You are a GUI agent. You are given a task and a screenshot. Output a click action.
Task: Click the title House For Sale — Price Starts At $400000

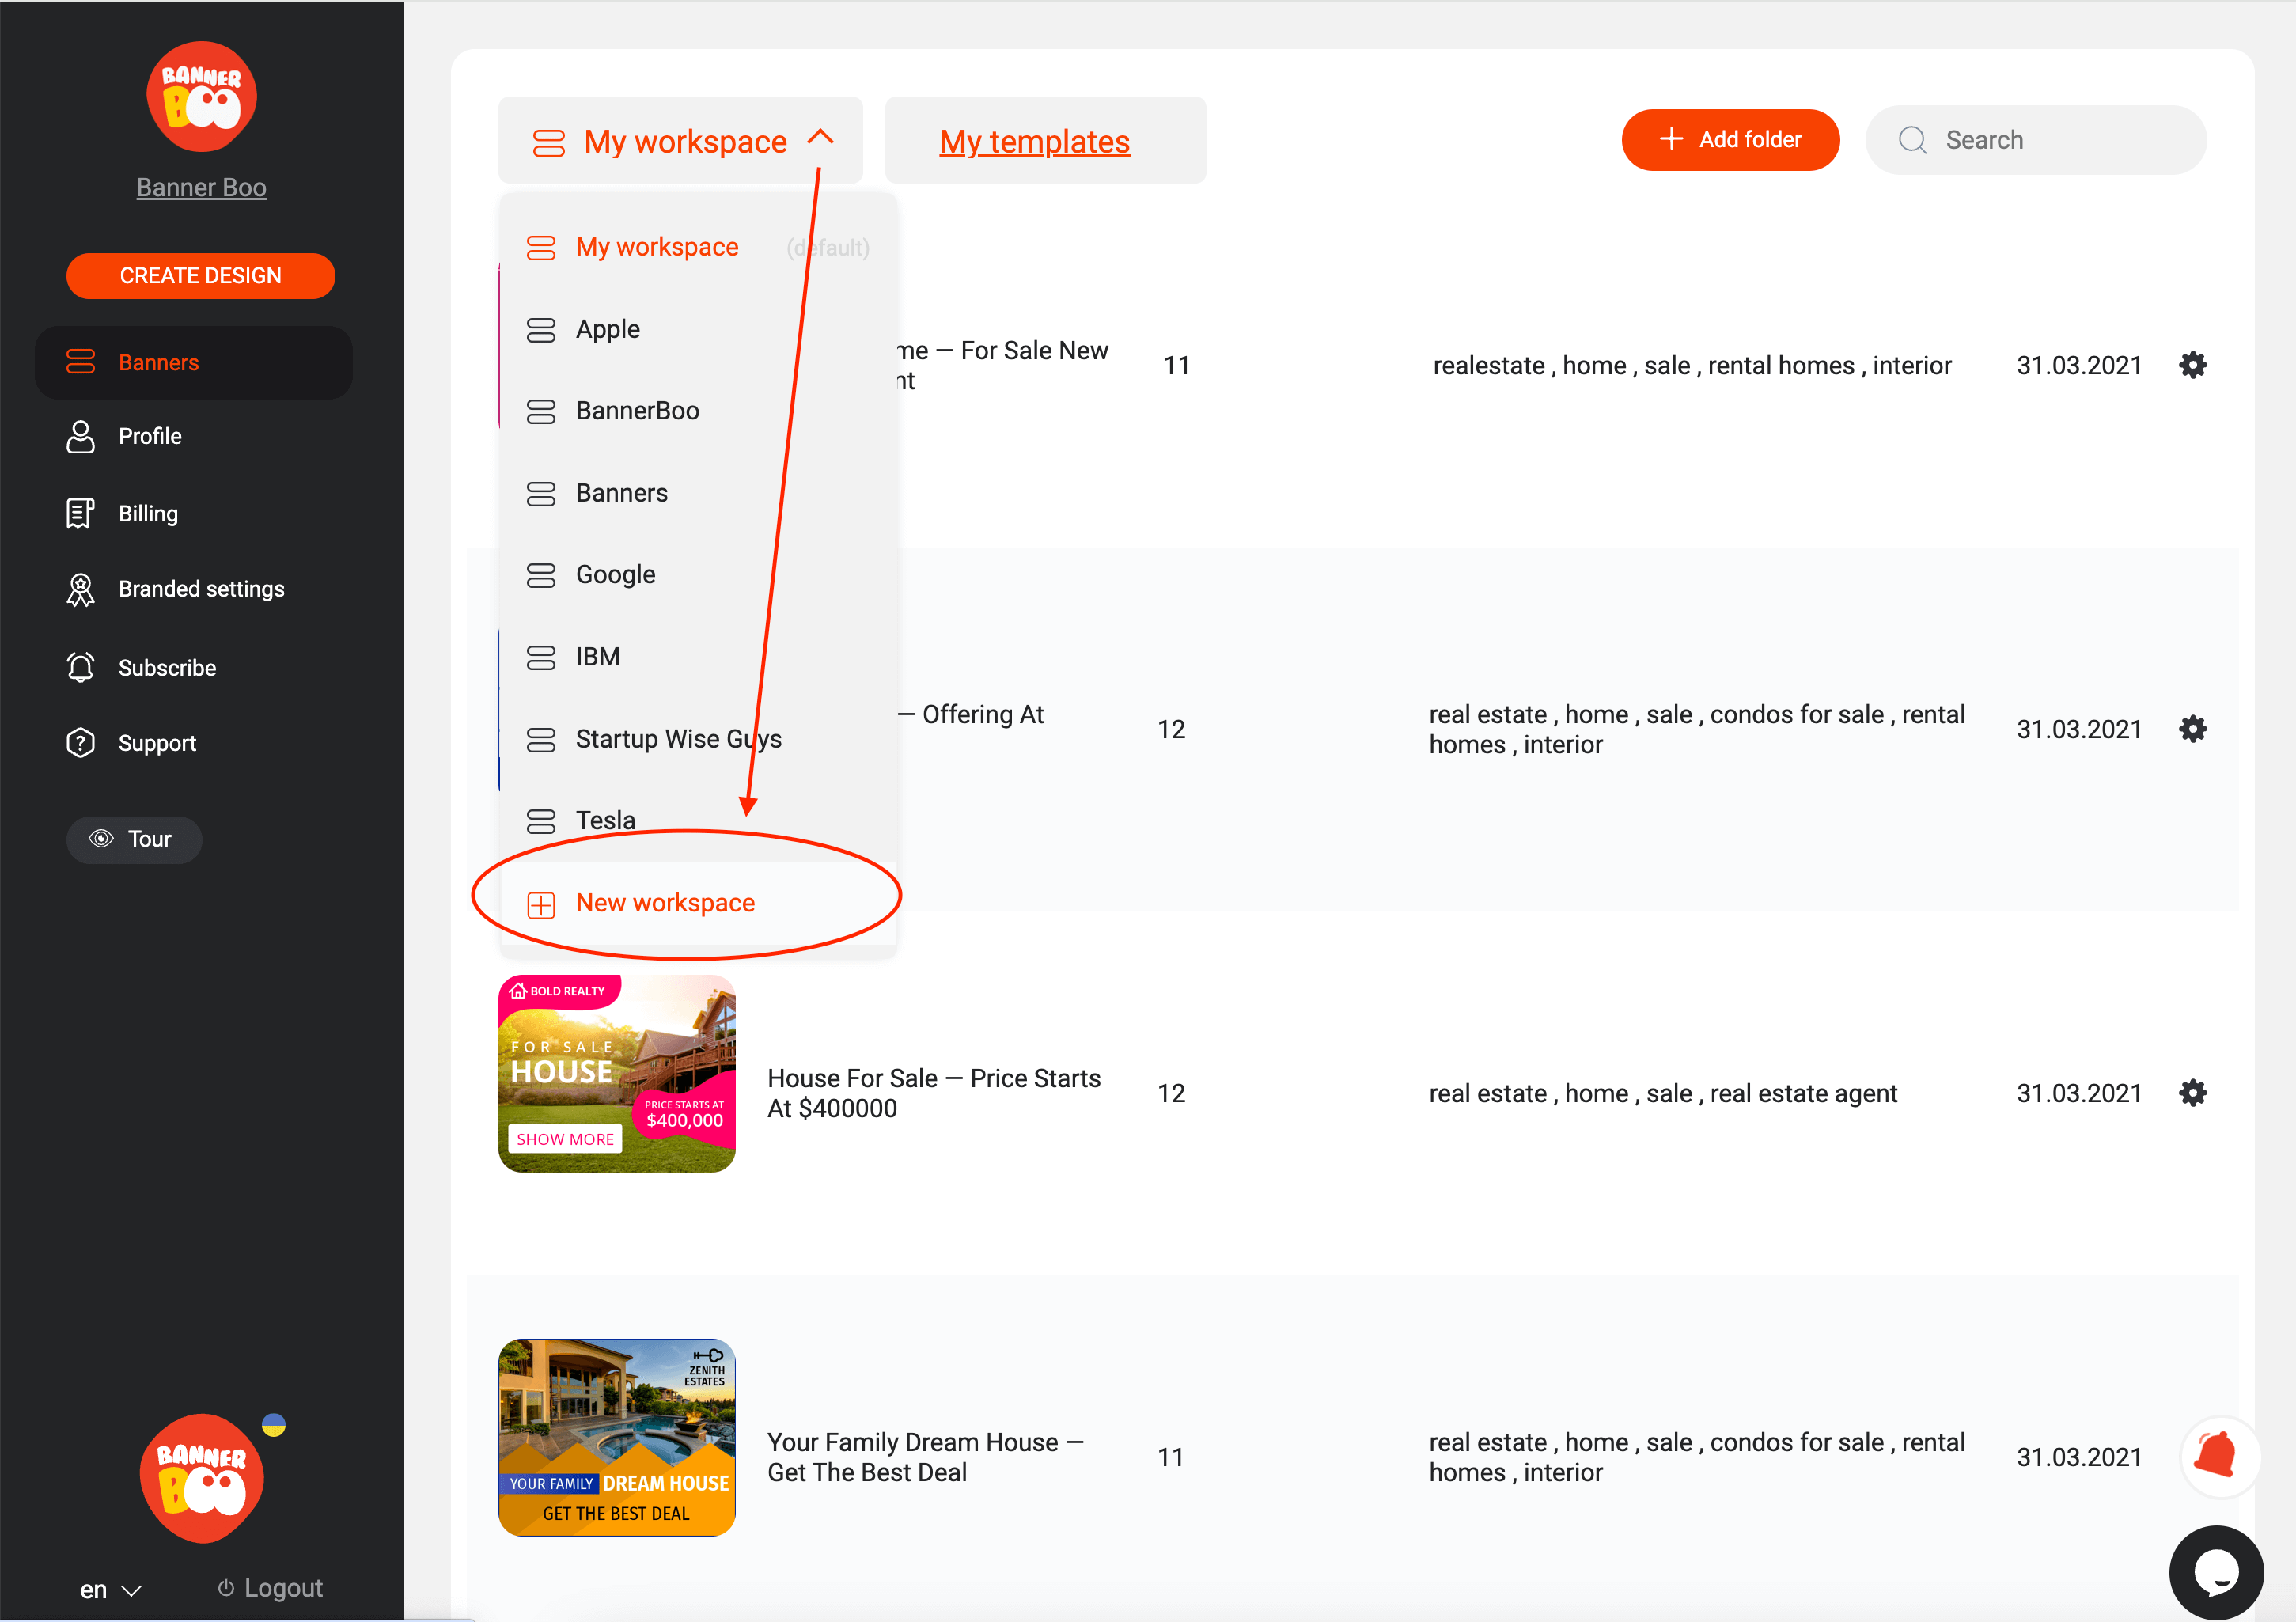[934, 1093]
